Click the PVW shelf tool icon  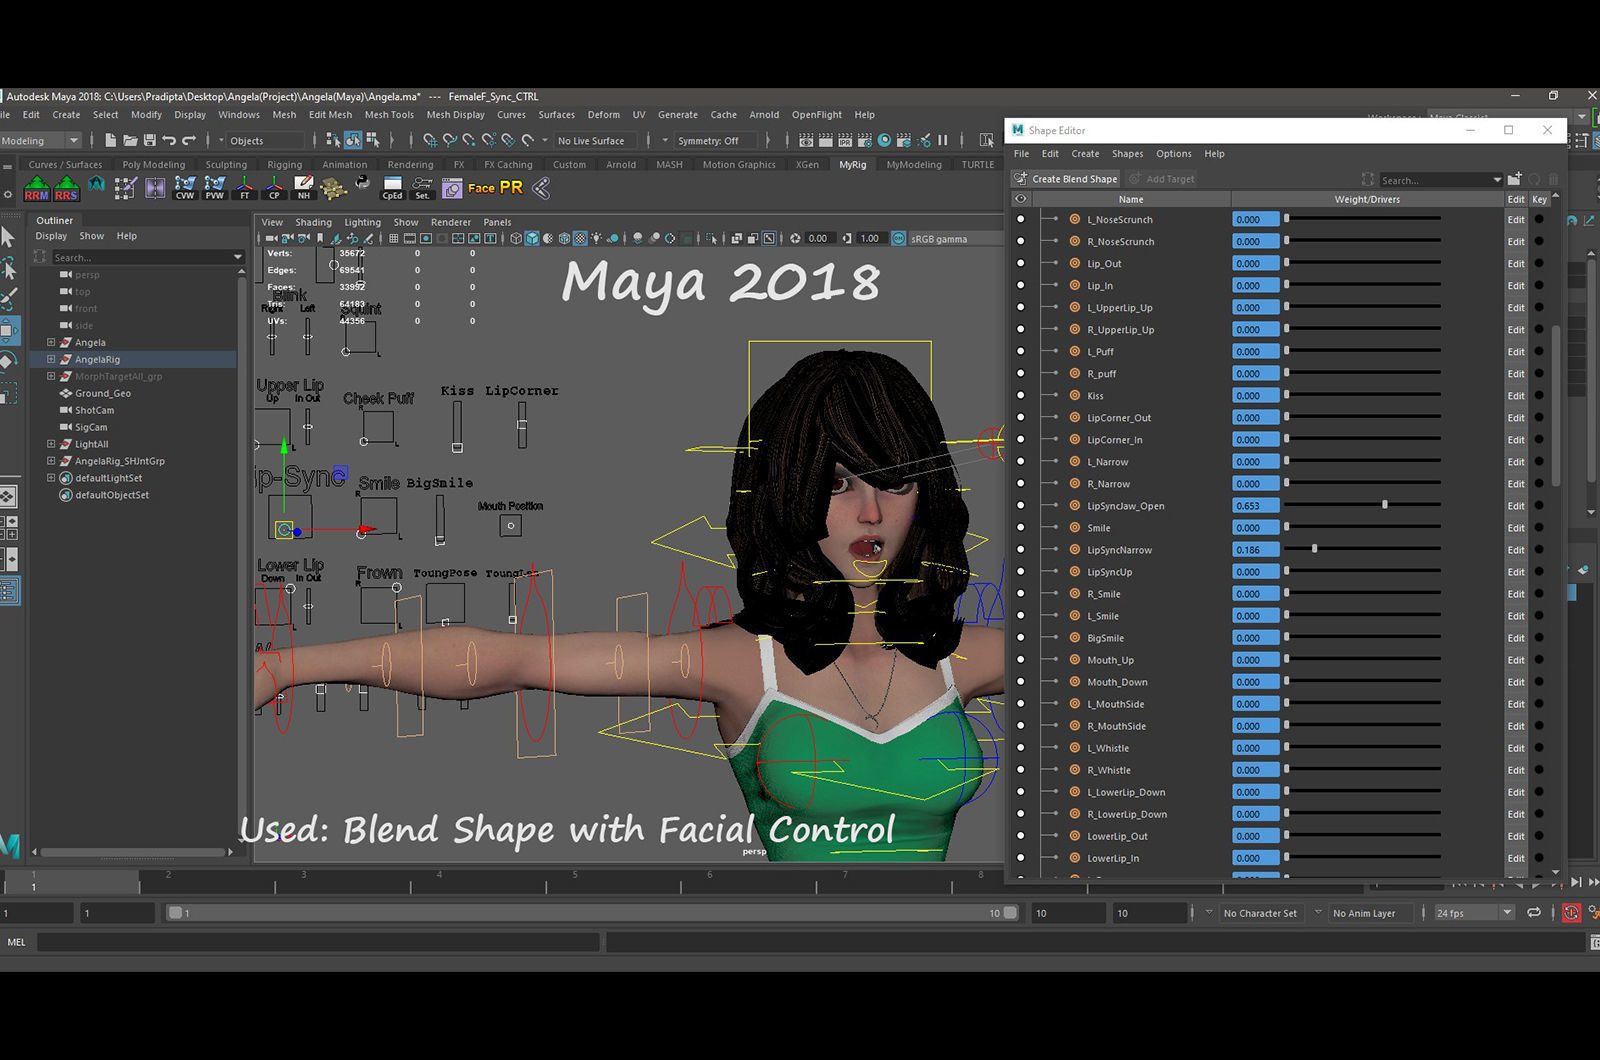[215, 188]
